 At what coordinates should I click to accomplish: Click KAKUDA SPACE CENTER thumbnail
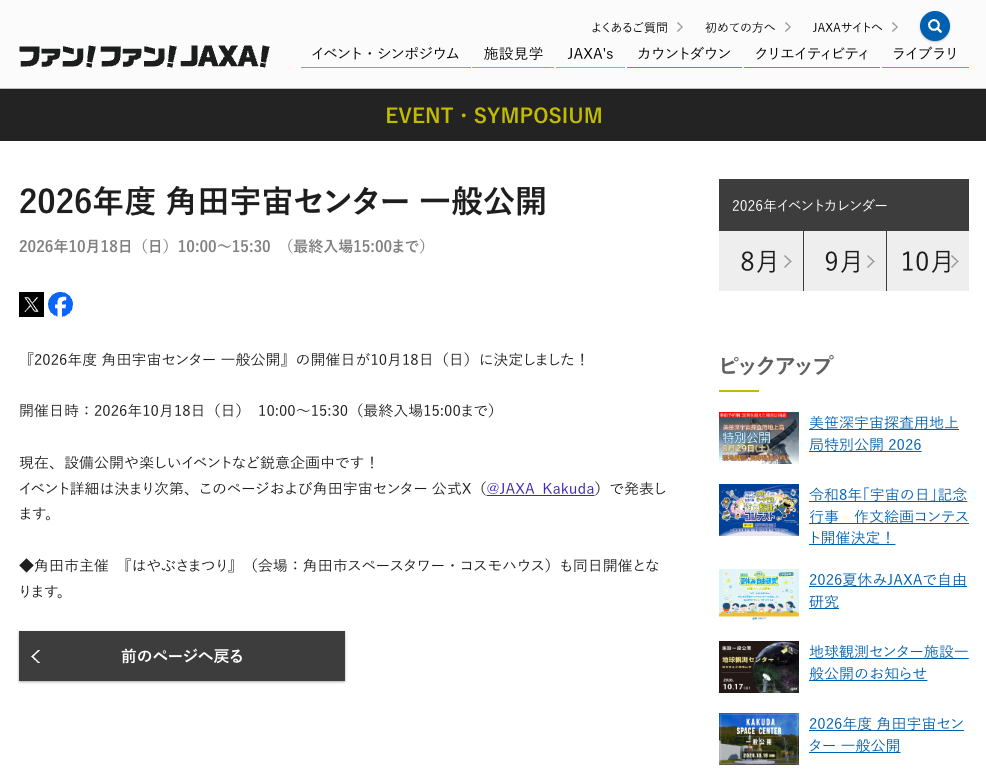(758, 739)
